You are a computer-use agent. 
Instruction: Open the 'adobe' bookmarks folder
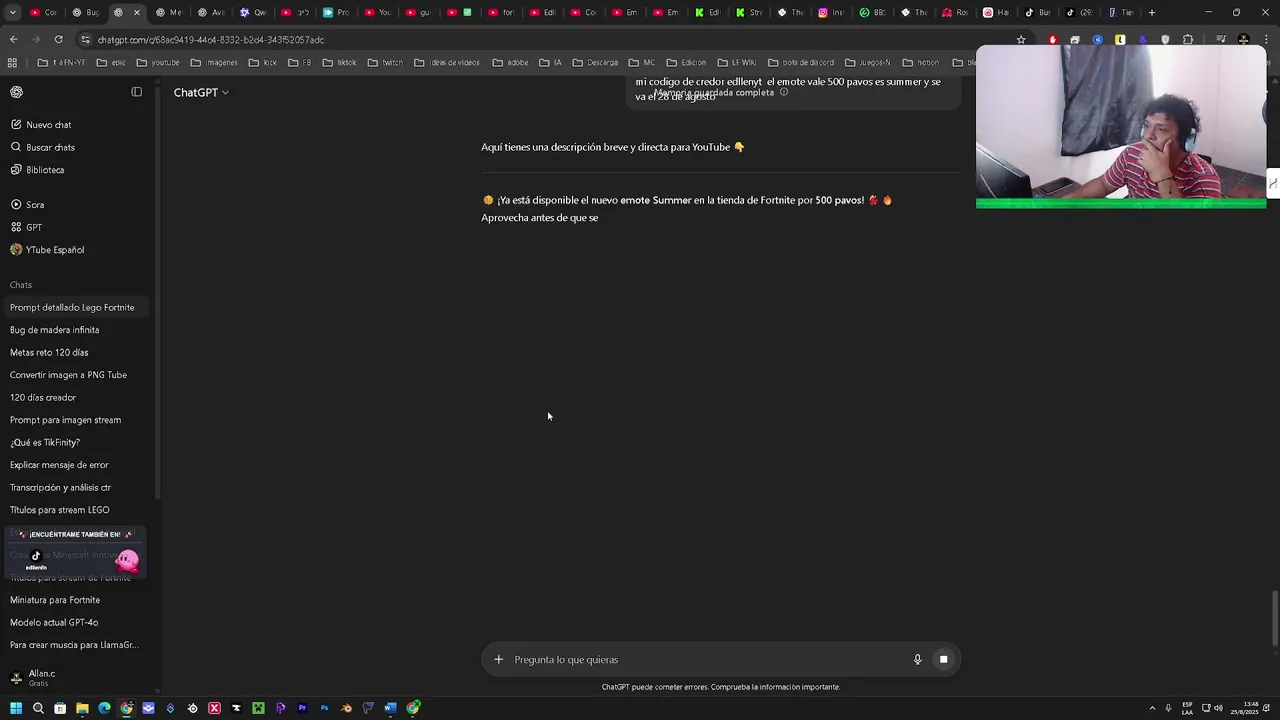pos(511,62)
